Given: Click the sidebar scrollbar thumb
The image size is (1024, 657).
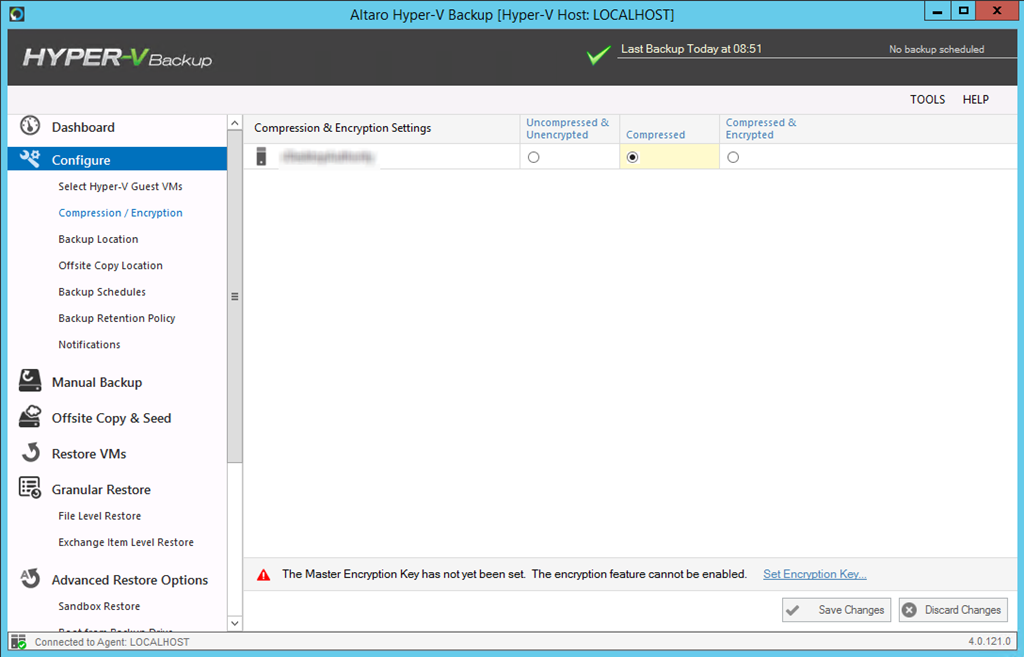Looking at the screenshot, I should pos(234,296).
